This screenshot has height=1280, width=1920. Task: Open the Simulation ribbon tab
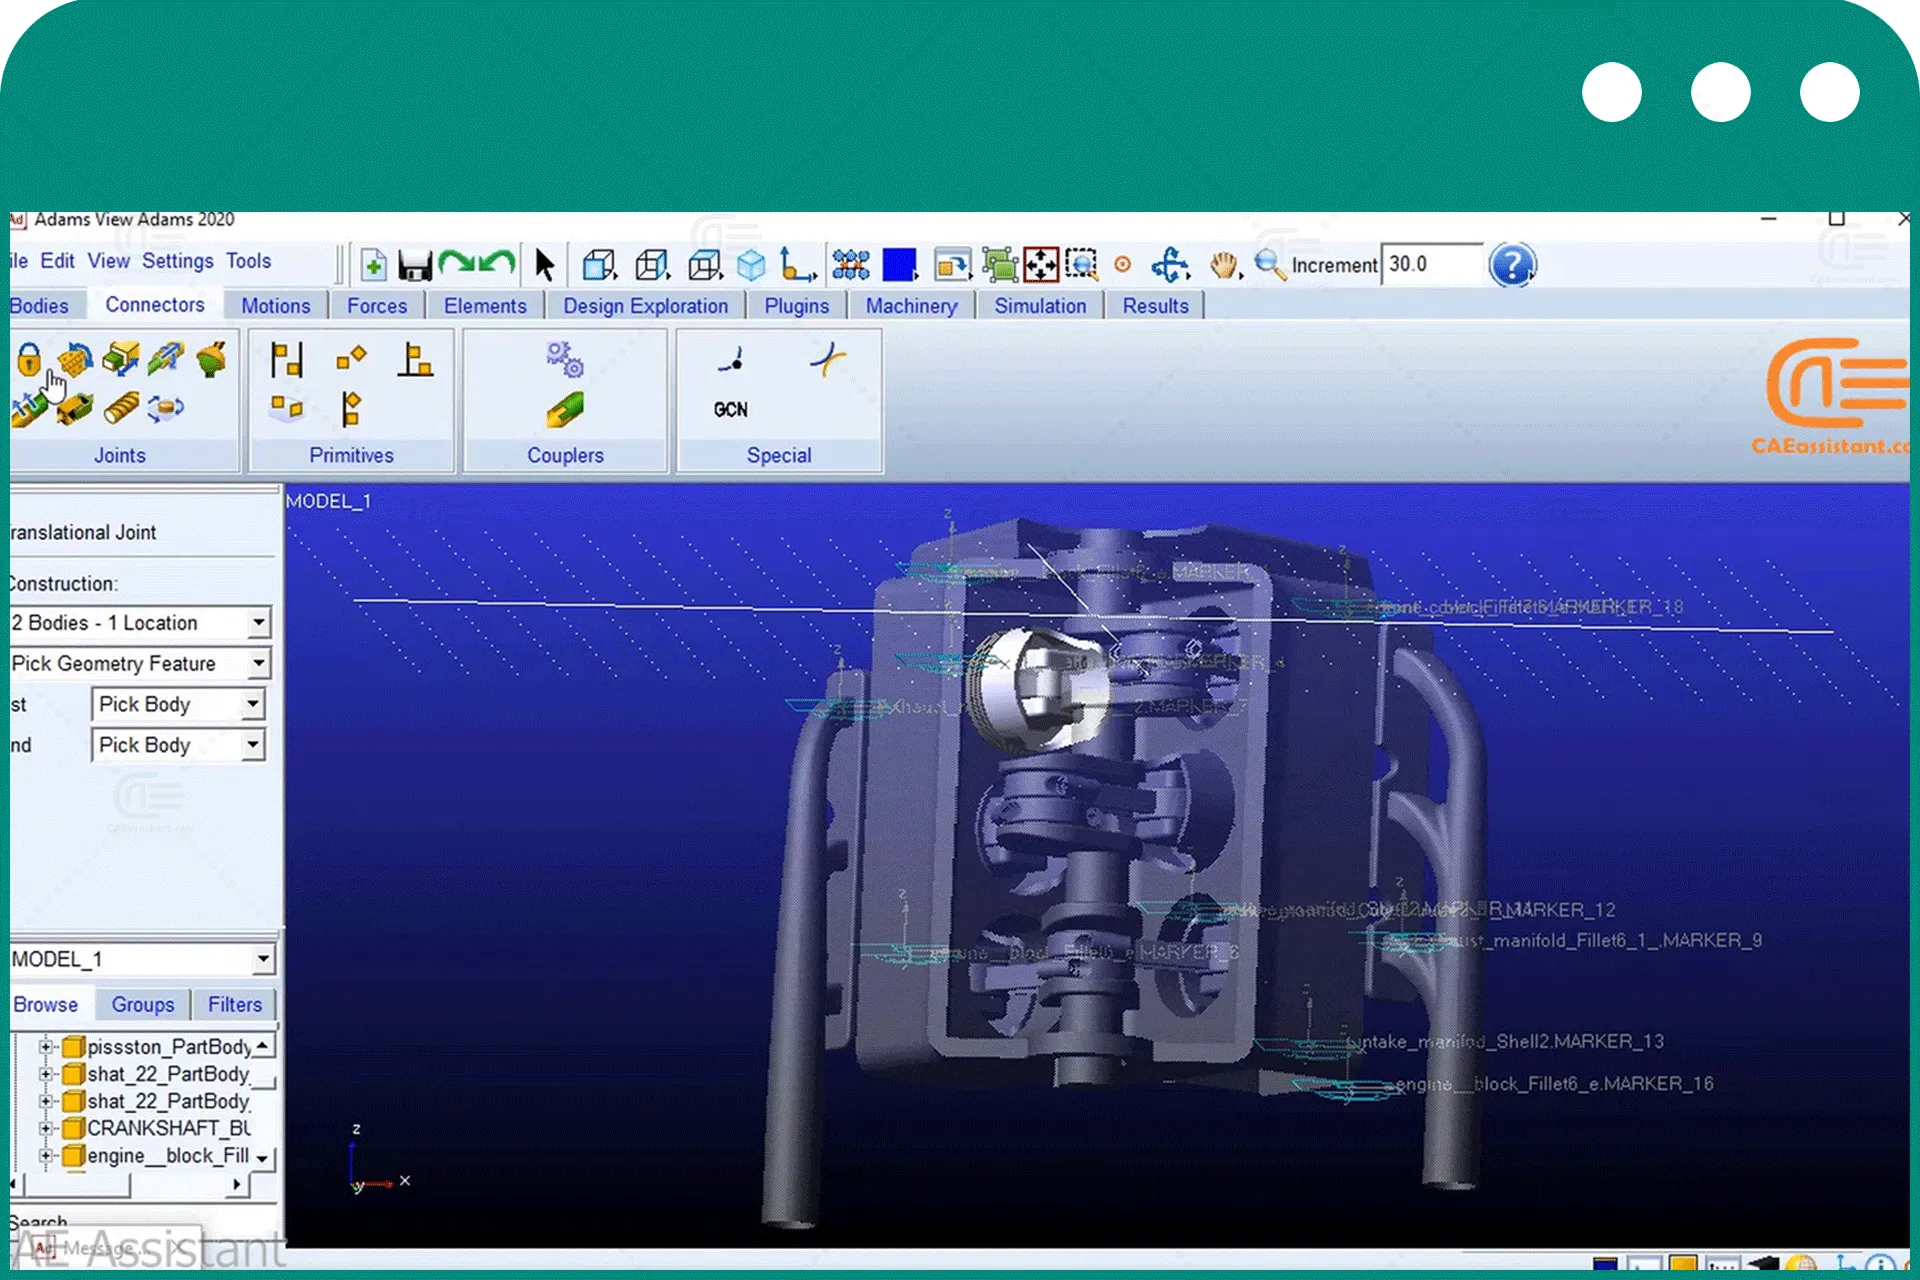(1039, 306)
